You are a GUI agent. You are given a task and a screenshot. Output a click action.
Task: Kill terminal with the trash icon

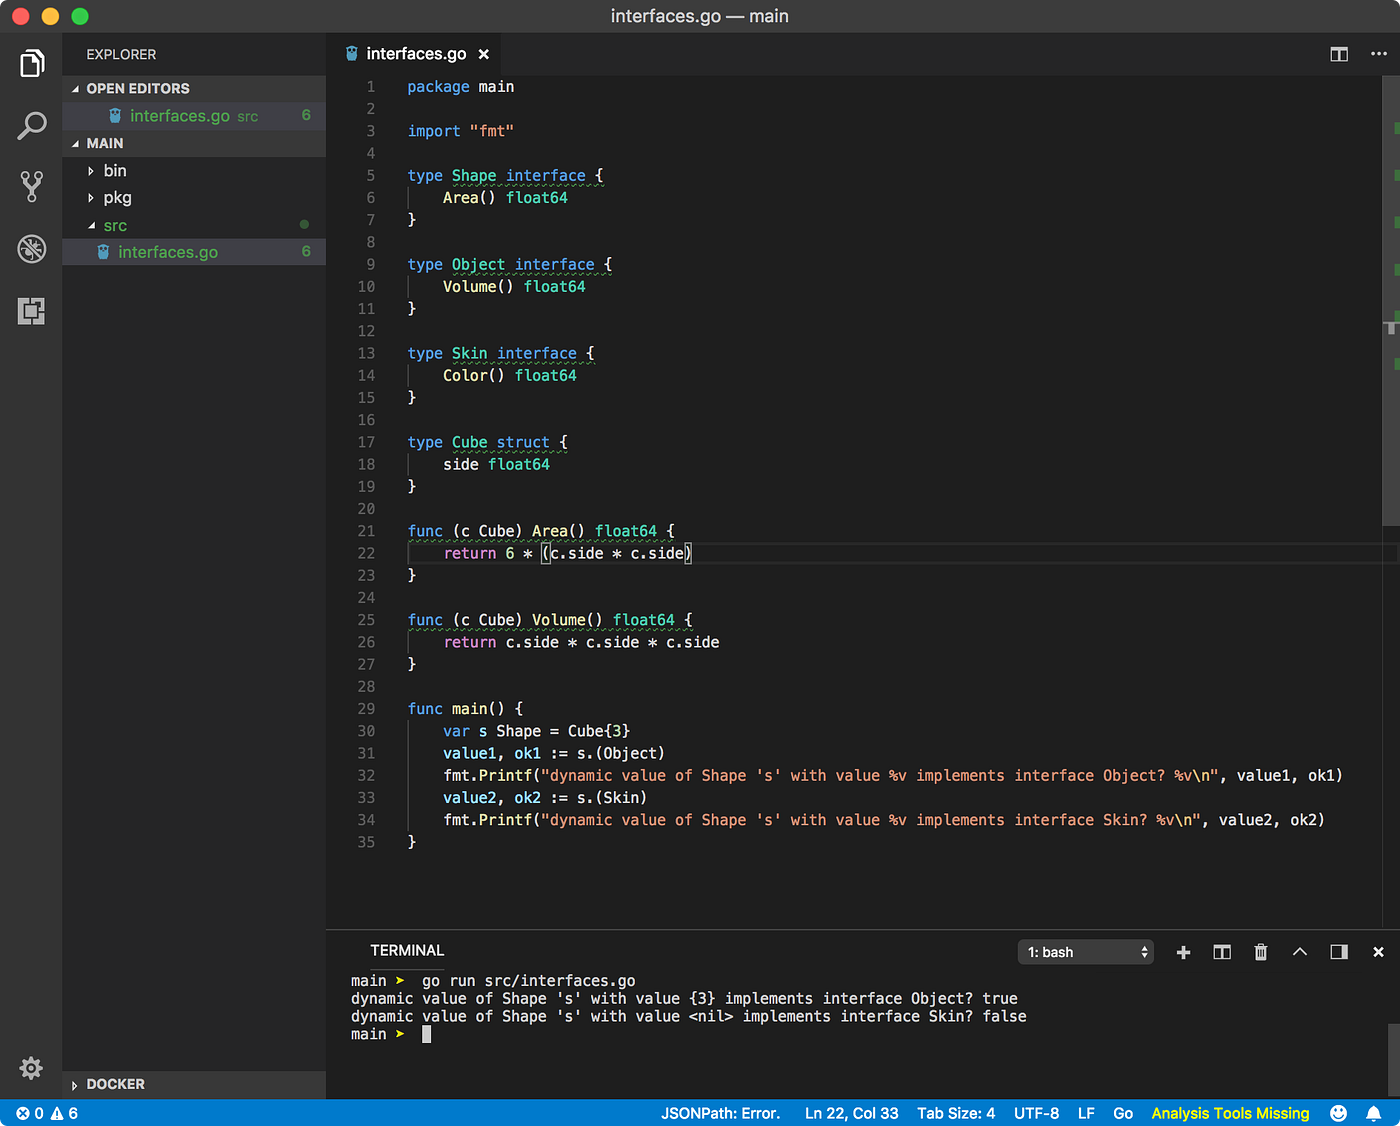pos(1260,952)
